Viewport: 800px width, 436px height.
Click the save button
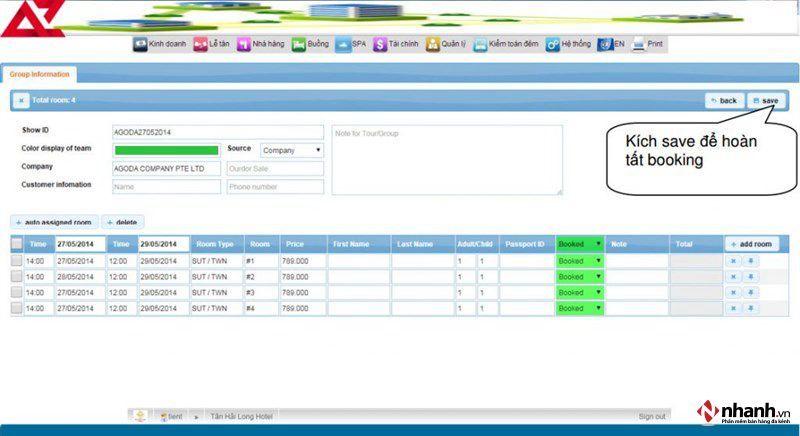(x=766, y=100)
